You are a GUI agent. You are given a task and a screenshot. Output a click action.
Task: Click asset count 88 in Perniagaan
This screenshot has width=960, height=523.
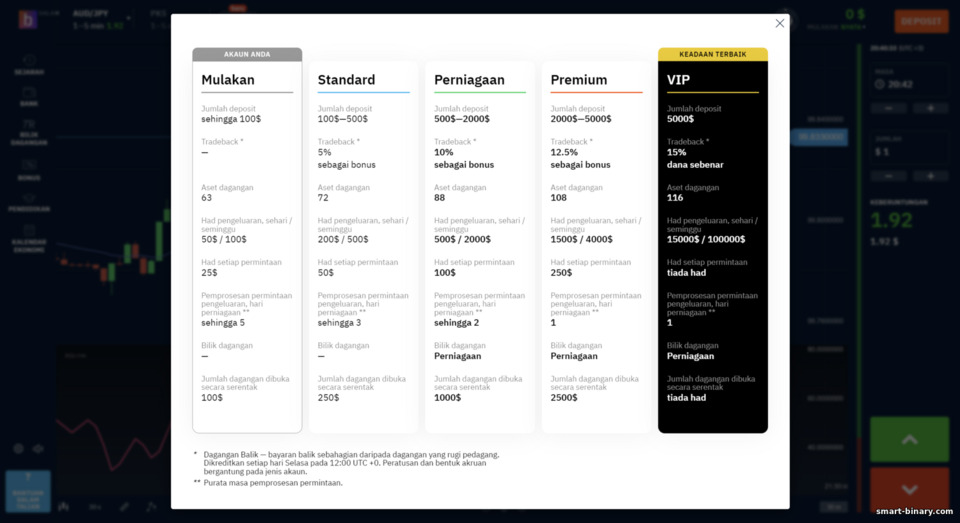440,198
